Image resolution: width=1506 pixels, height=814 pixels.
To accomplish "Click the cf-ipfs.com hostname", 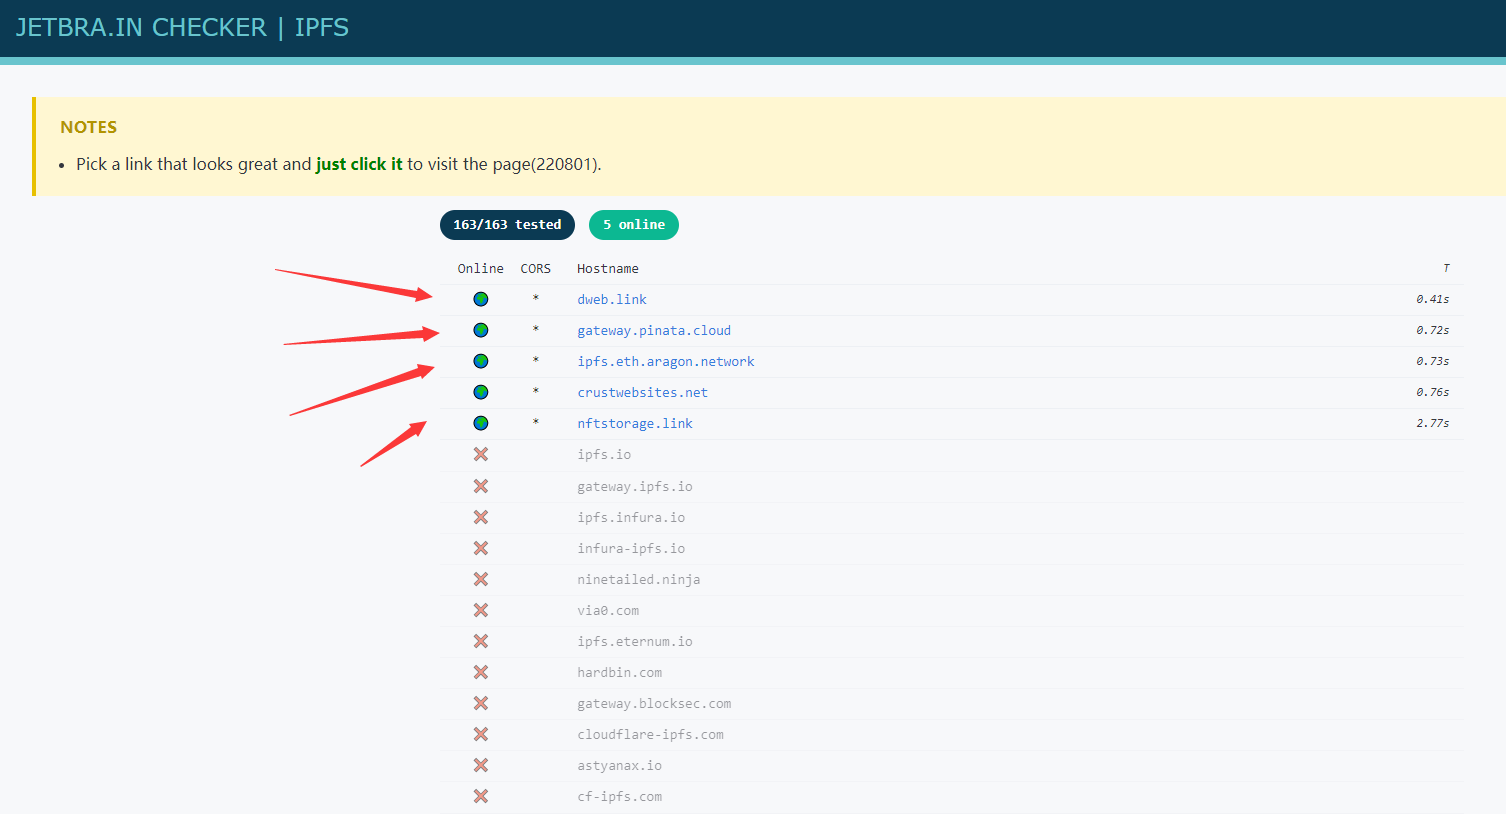I will pos(620,796).
